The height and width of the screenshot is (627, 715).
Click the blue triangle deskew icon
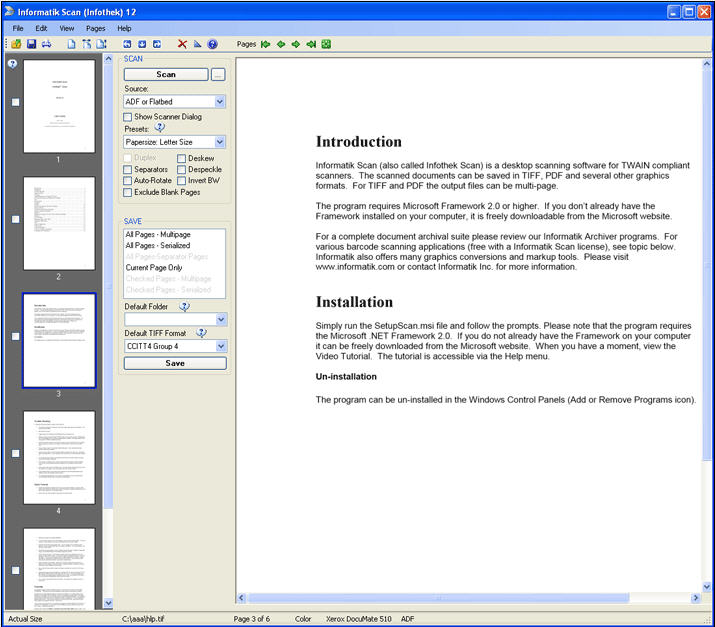(x=197, y=44)
